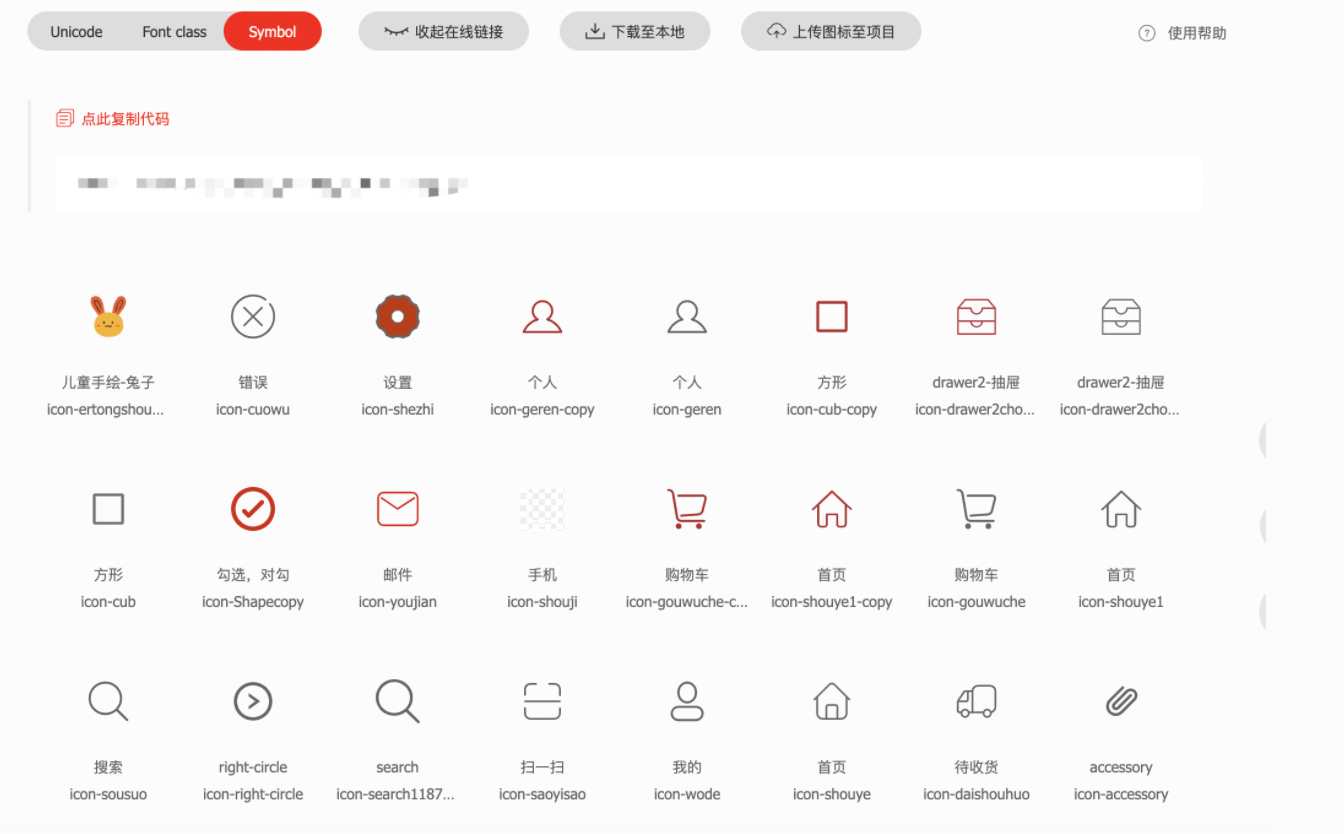Switch to the Font class tab

click(173, 31)
